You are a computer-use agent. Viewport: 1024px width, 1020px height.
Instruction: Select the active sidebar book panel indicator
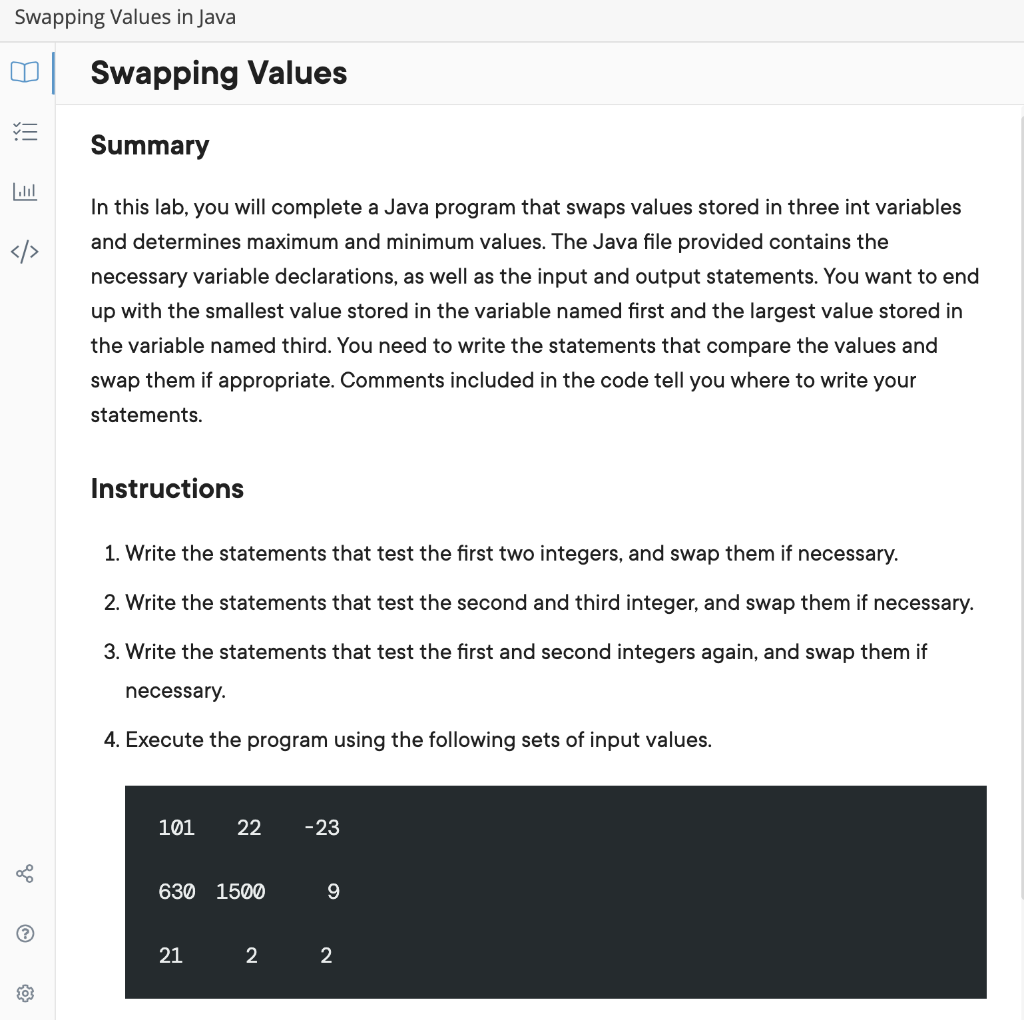coord(51,72)
